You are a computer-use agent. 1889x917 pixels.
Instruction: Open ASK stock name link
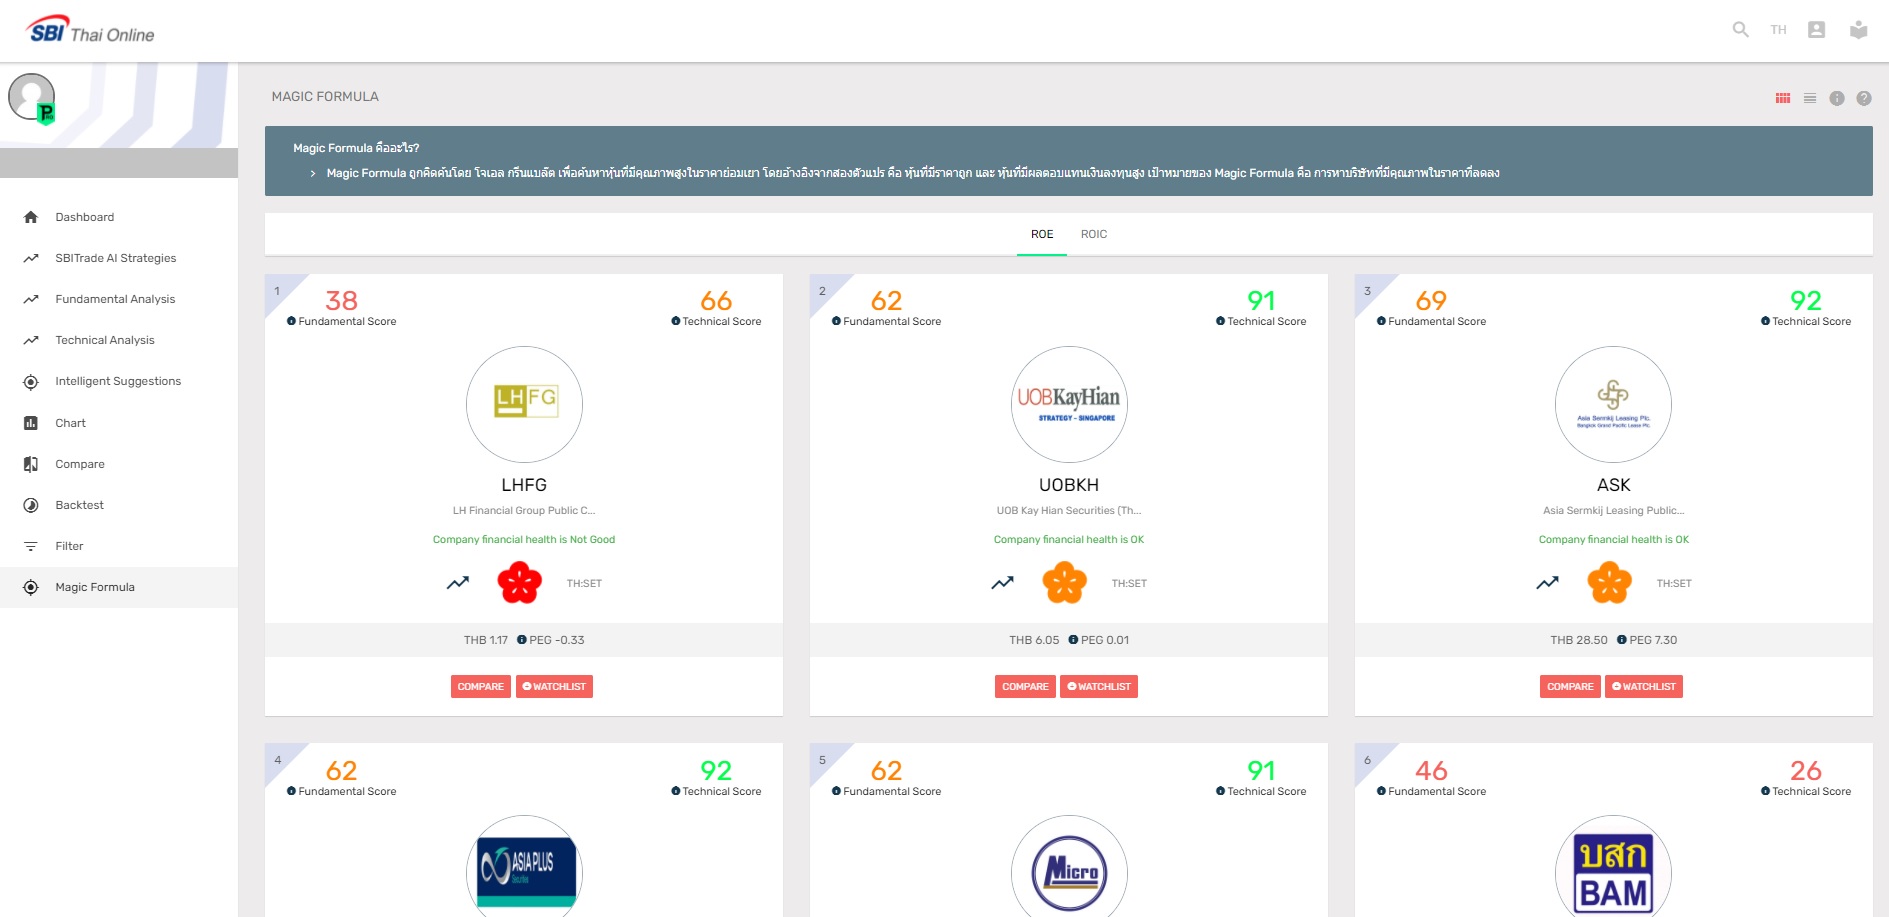pos(1613,485)
